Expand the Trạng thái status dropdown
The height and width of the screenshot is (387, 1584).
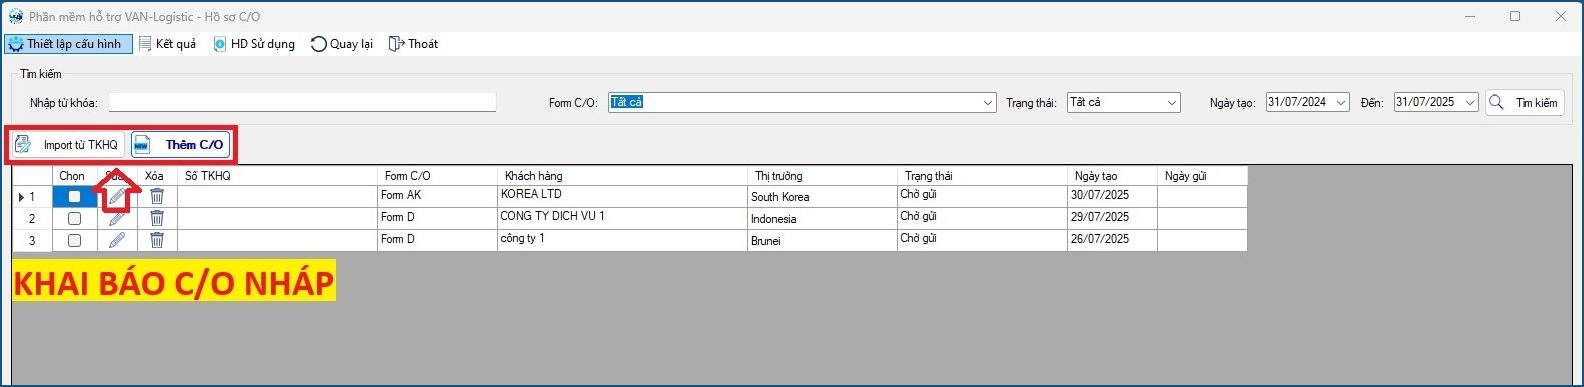pos(1172,102)
